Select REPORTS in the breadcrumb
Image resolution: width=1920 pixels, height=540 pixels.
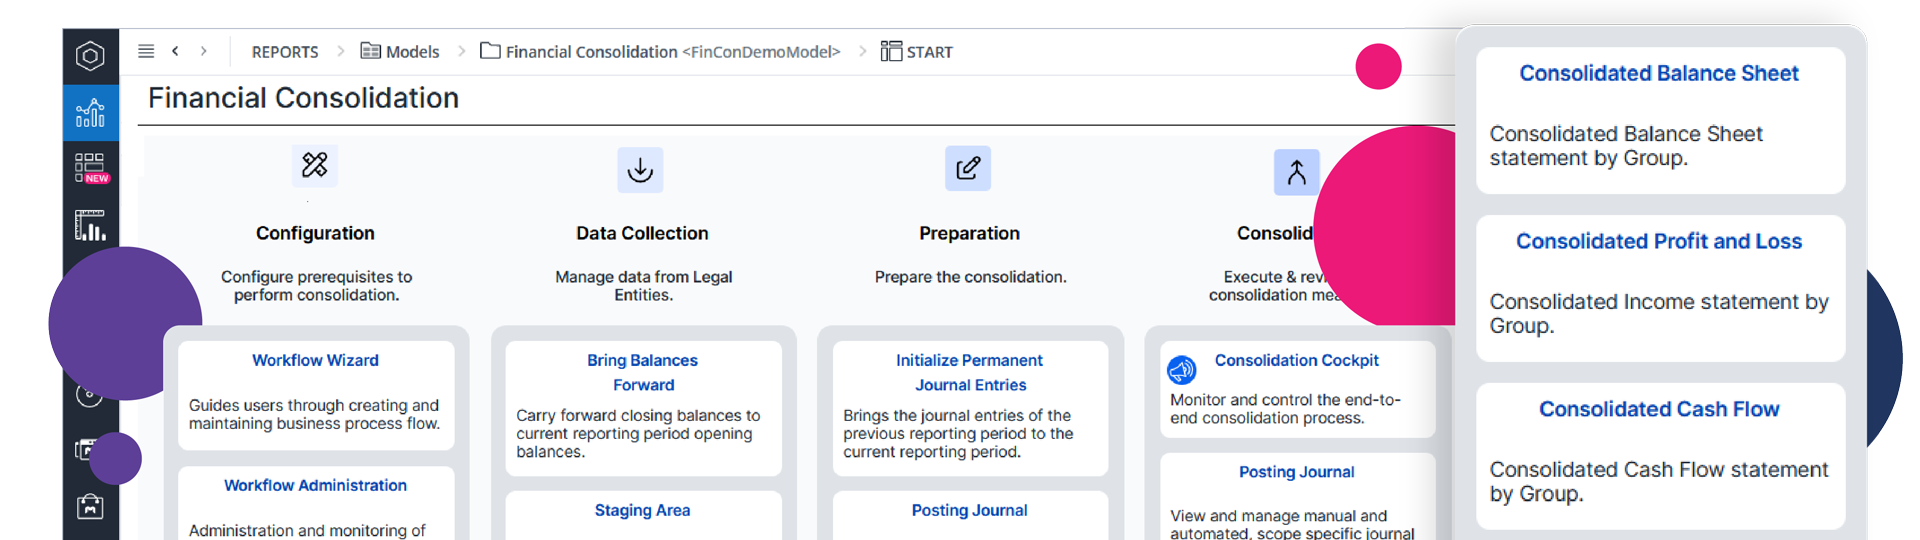pyautogui.click(x=285, y=52)
